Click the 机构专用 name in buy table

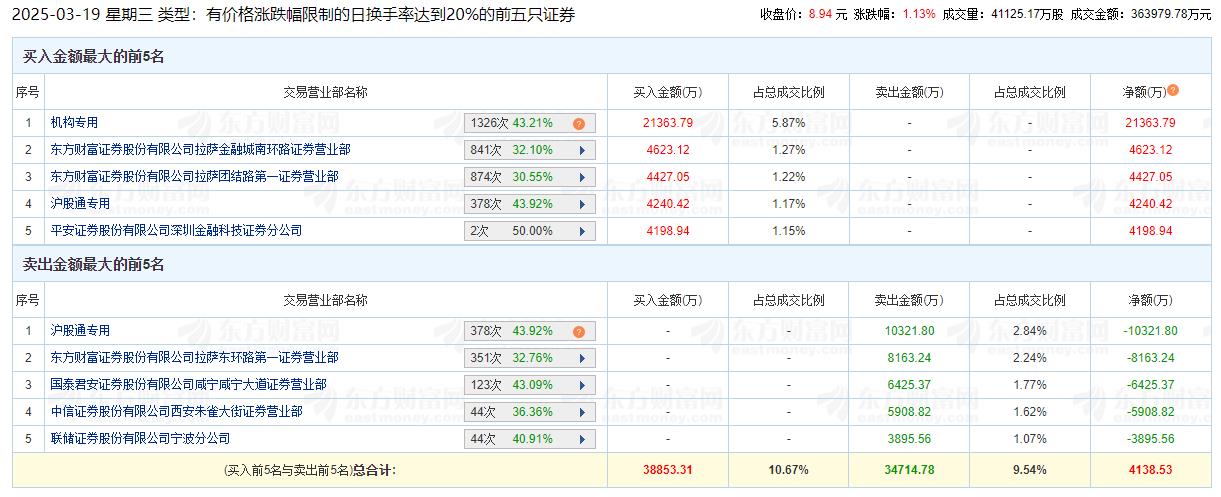point(75,123)
